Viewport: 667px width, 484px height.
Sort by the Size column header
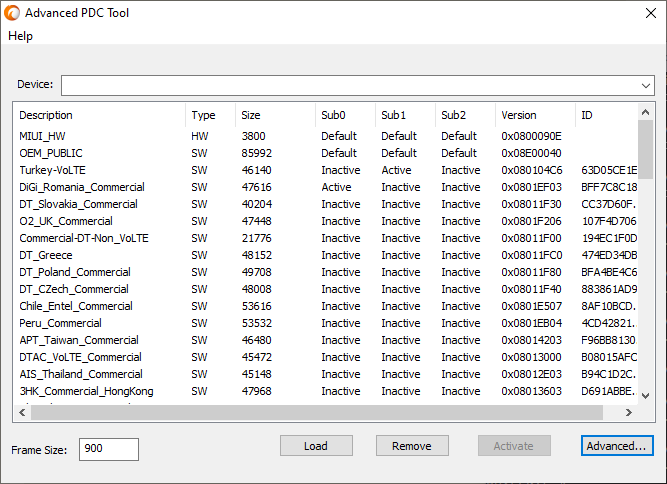(x=275, y=115)
